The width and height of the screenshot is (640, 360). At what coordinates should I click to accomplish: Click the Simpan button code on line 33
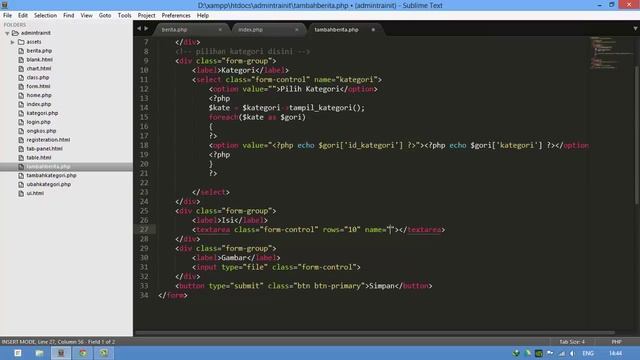[304, 286]
